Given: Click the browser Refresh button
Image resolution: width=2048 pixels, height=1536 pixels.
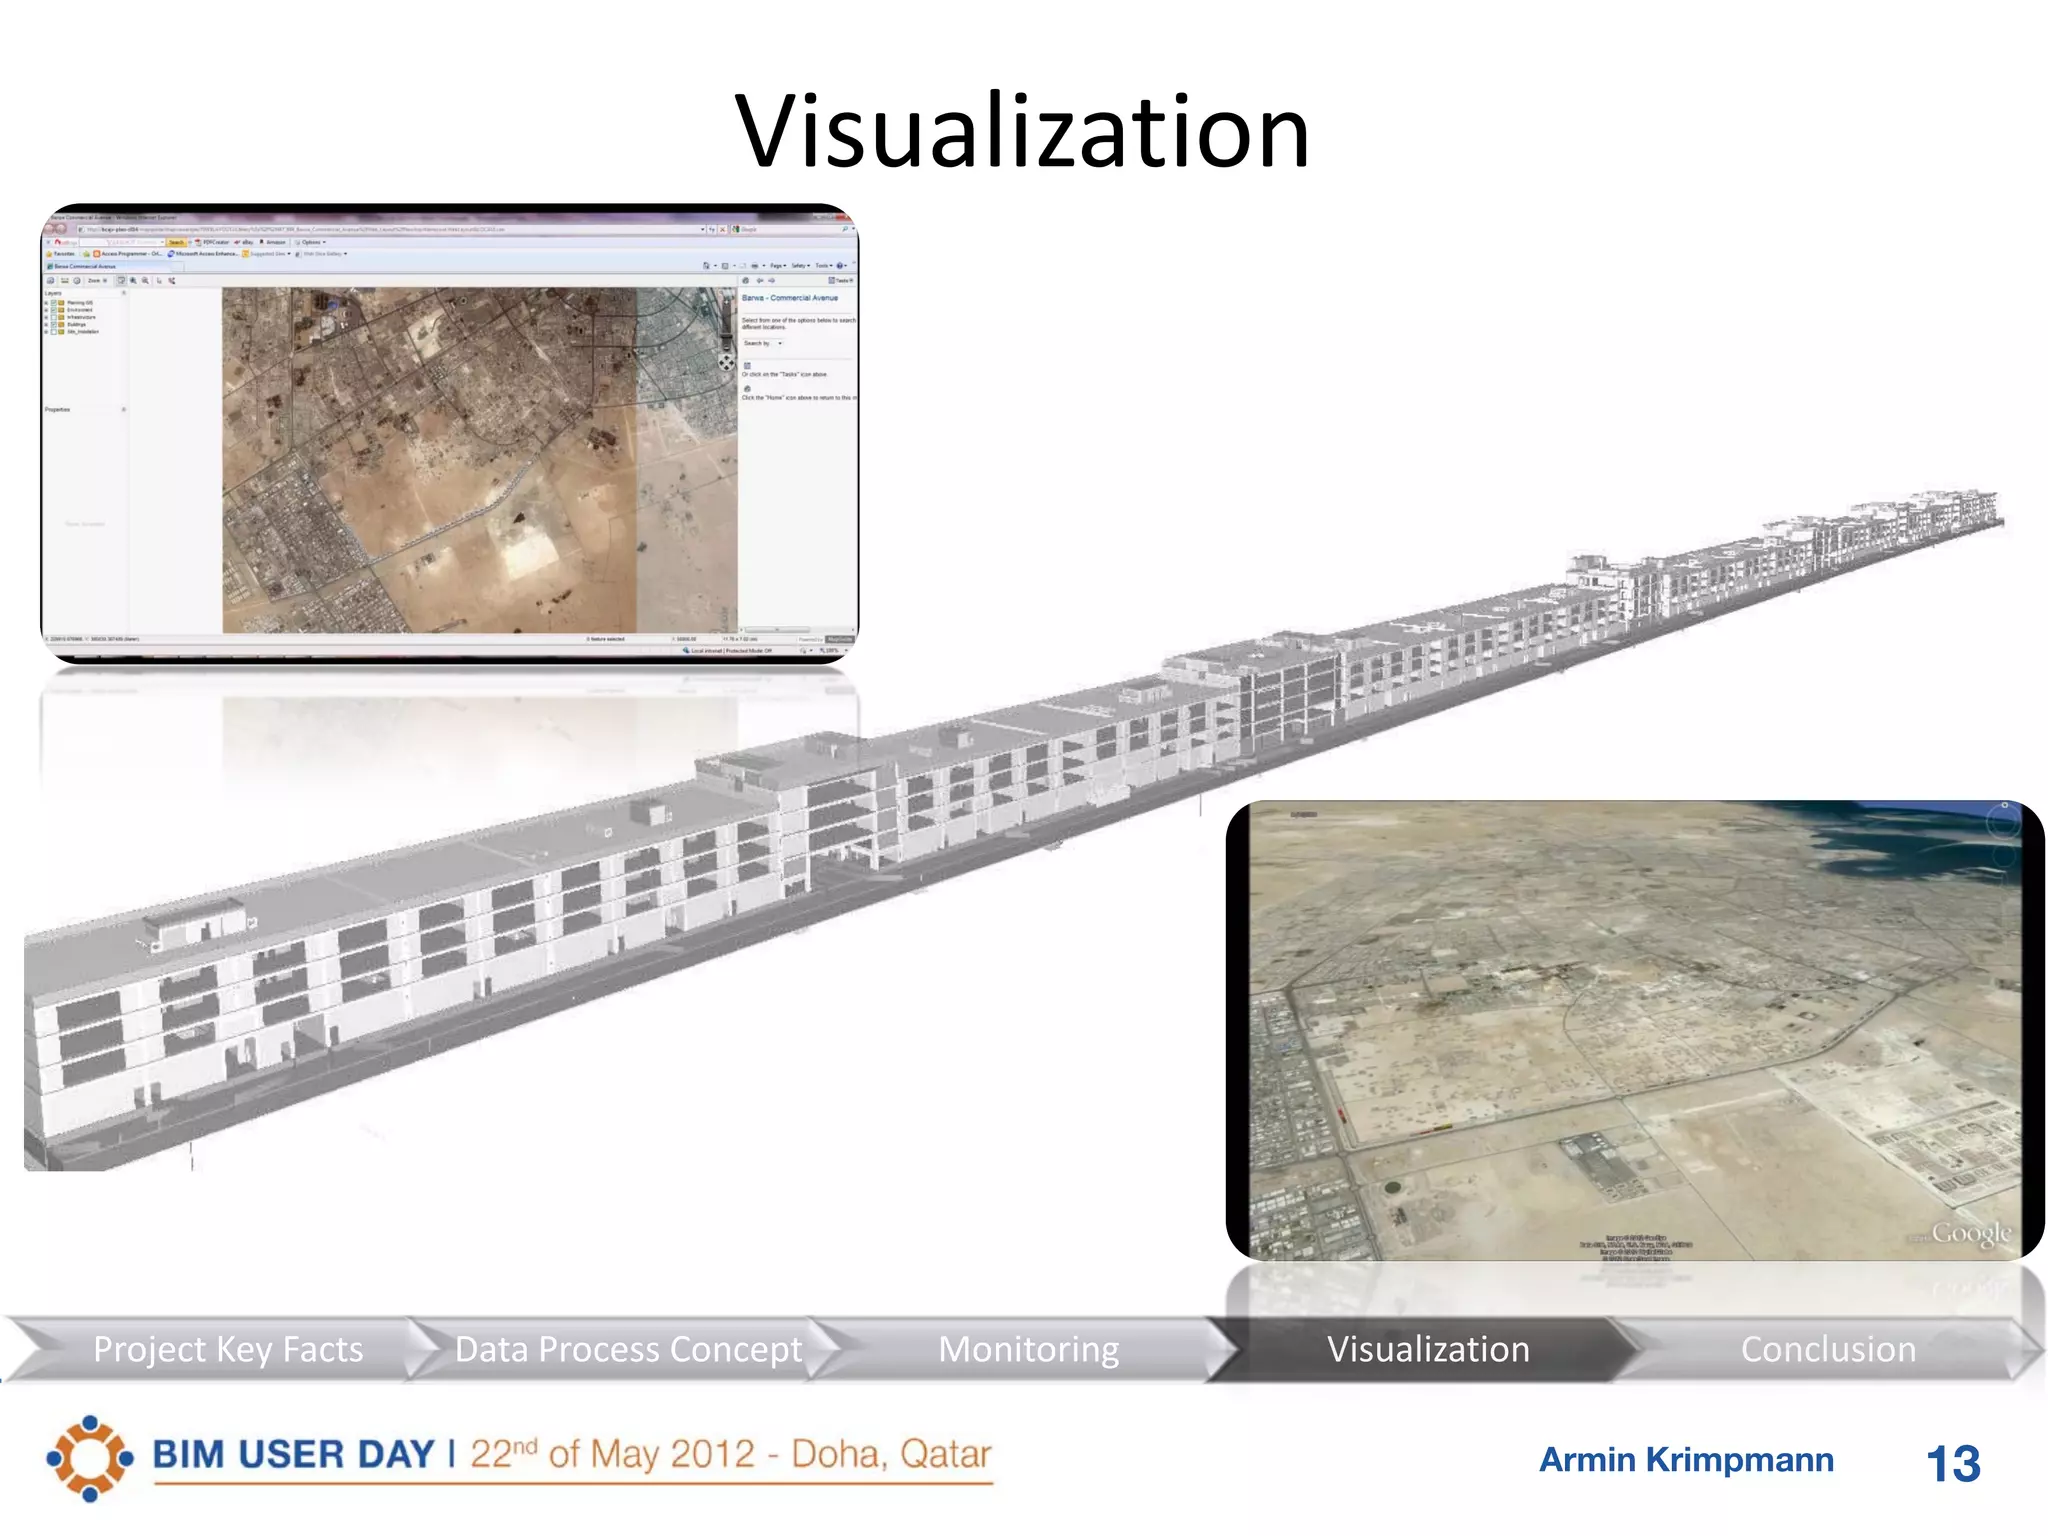Looking at the screenshot, I should [x=712, y=229].
